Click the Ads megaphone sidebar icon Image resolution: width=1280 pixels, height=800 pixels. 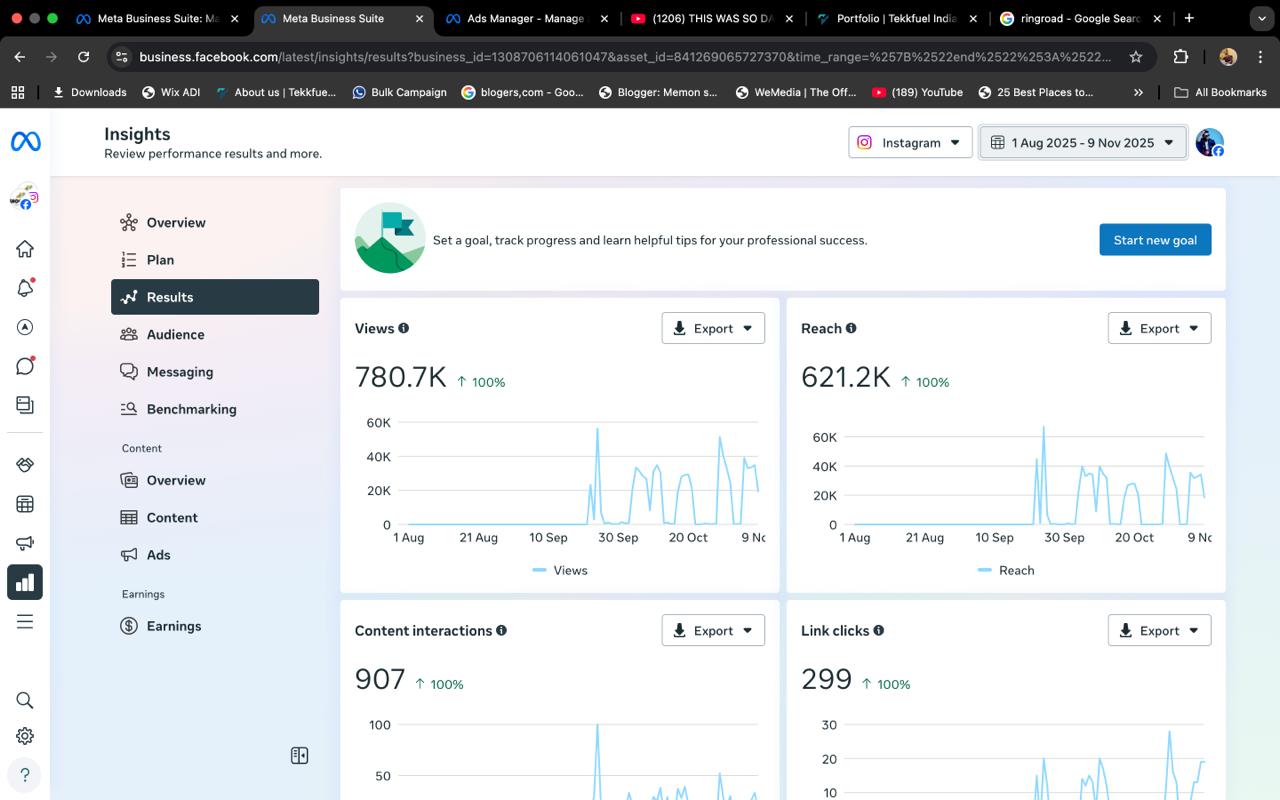click(25, 543)
